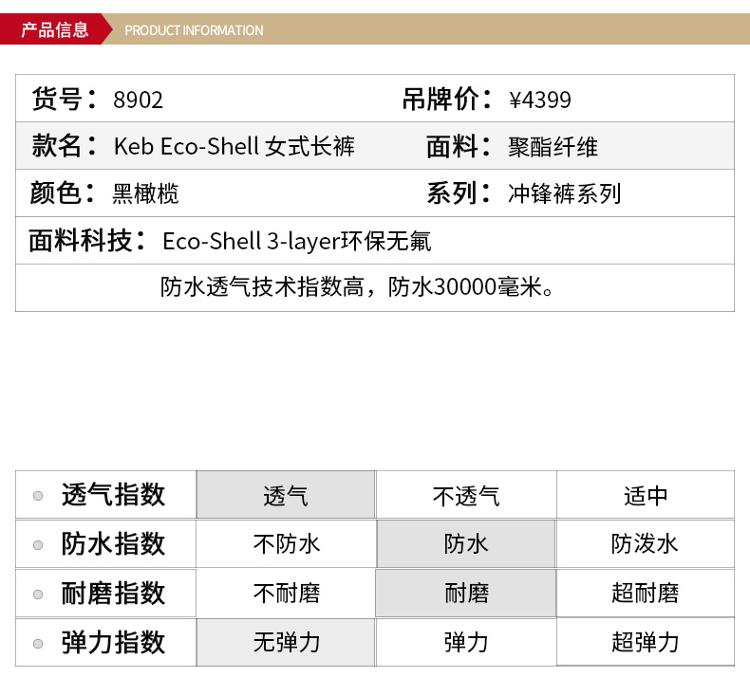
Task: Click the bullet beside 透气指数
Action: pyautogui.click(x=38, y=495)
